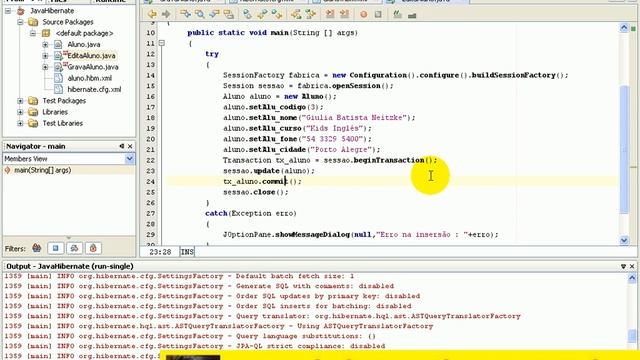Click the 'Default batch fetch size' output line
This screenshot has width=640, height=360.
click(x=180, y=276)
